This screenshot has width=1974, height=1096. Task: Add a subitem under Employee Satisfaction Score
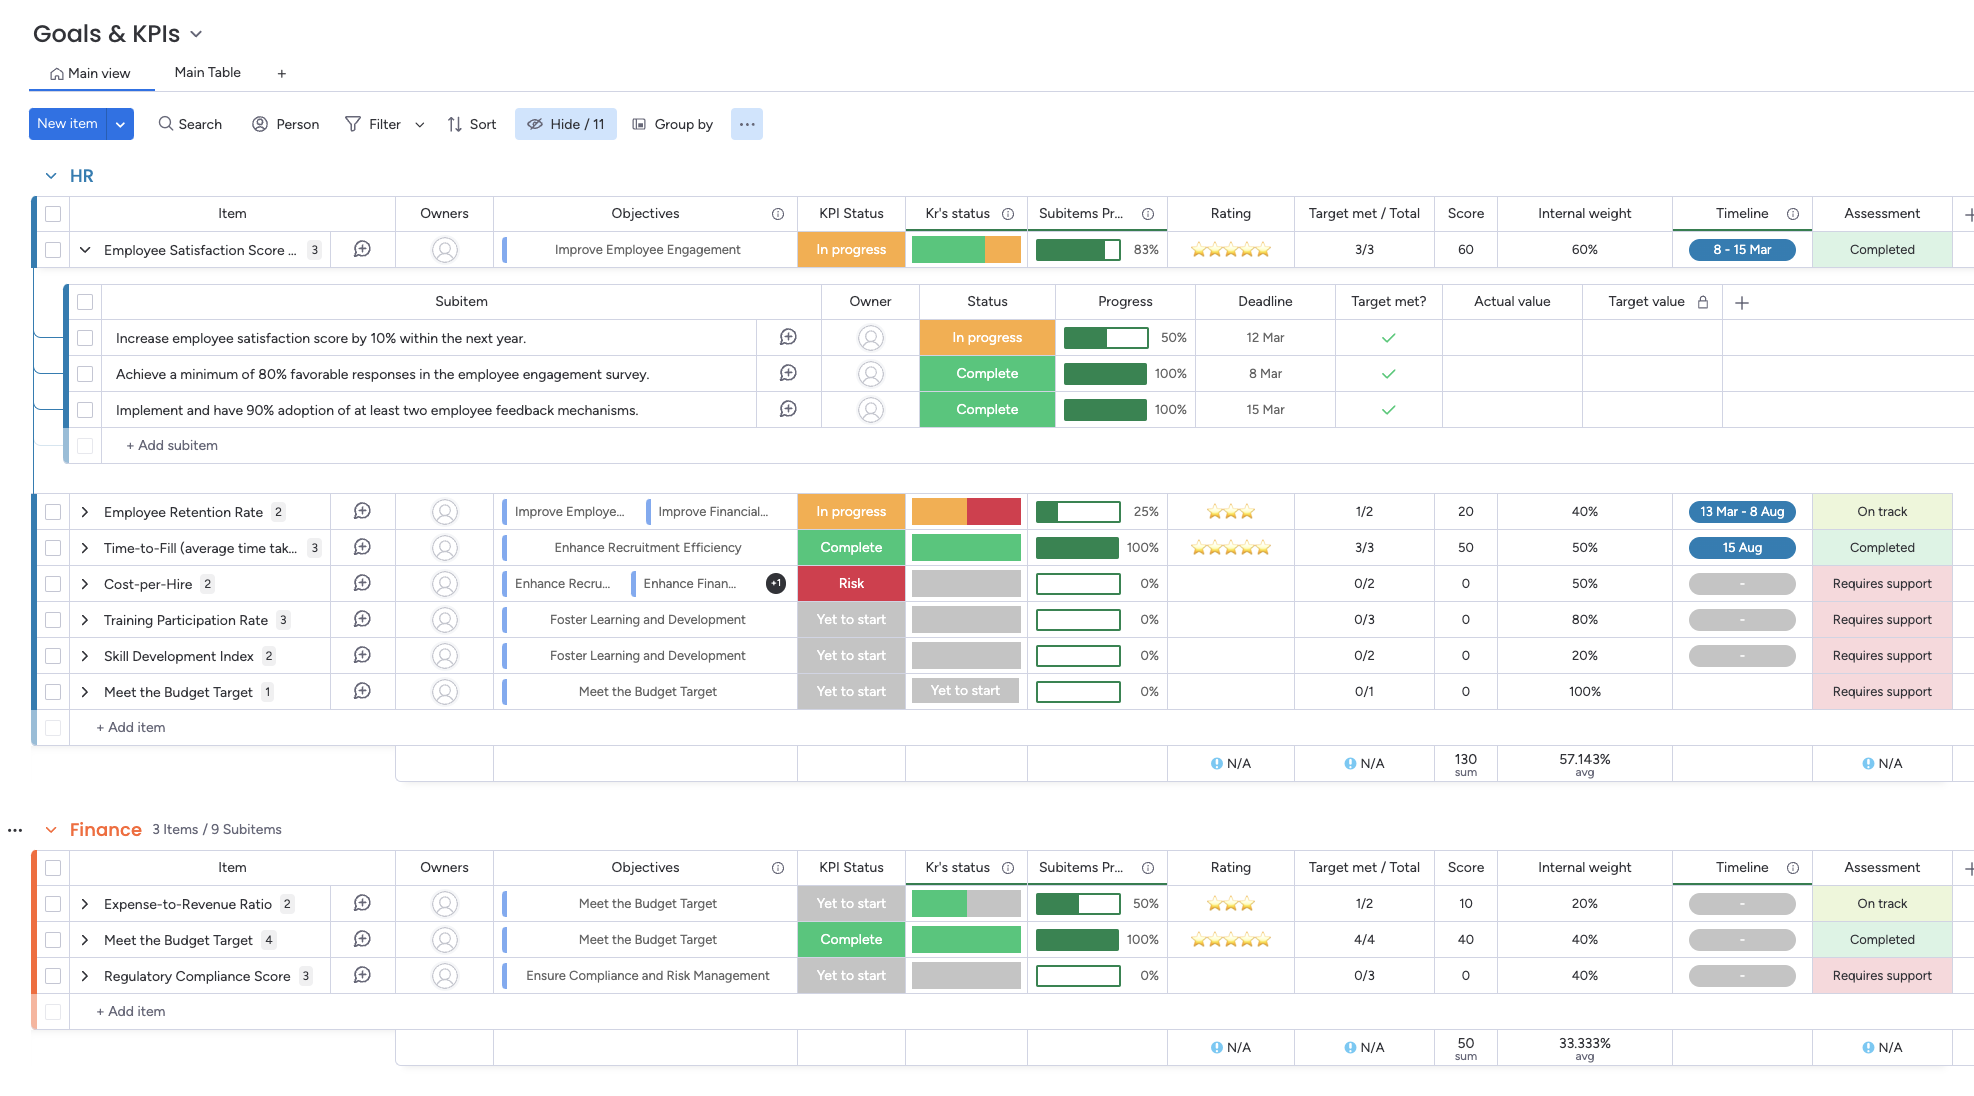171,445
